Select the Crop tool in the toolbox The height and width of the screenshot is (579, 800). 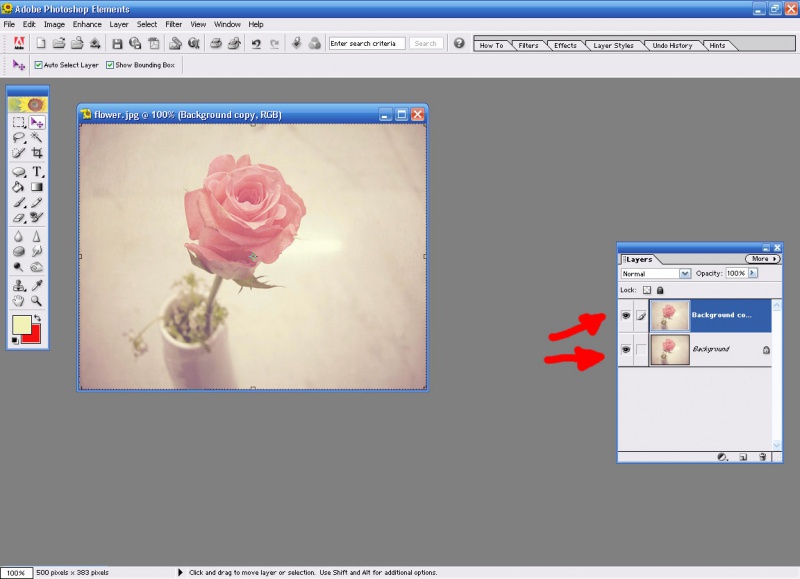(x=37, y=153)
